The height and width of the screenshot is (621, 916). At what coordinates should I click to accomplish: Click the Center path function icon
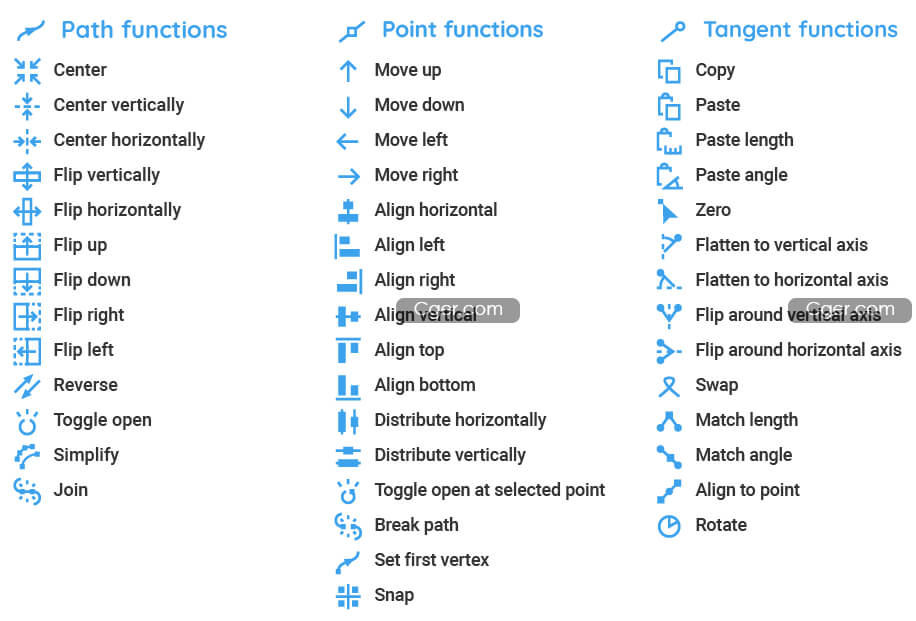[x=27, y=71]
